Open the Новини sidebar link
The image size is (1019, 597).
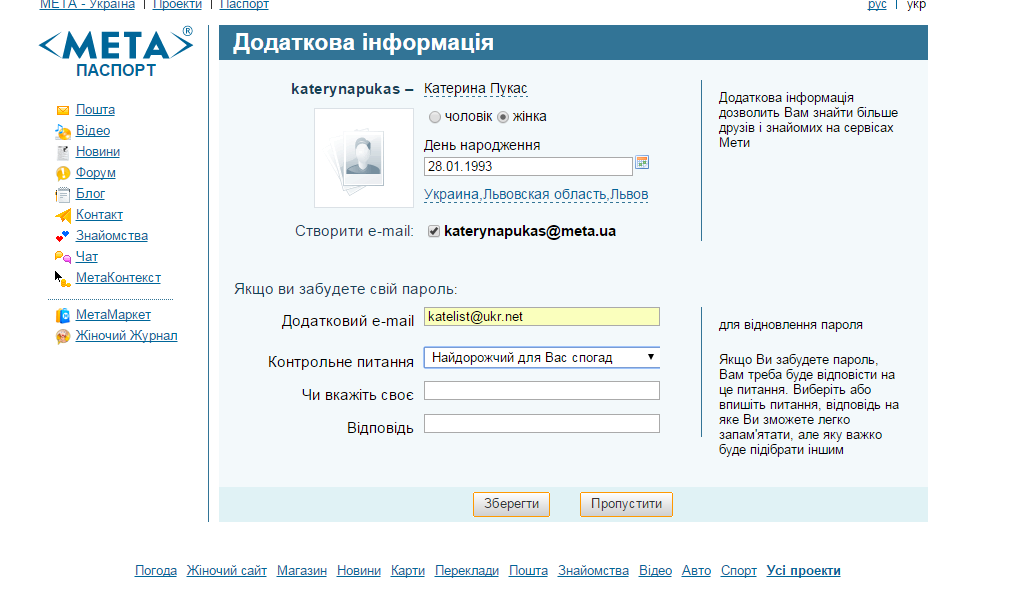tap(98, 151)
